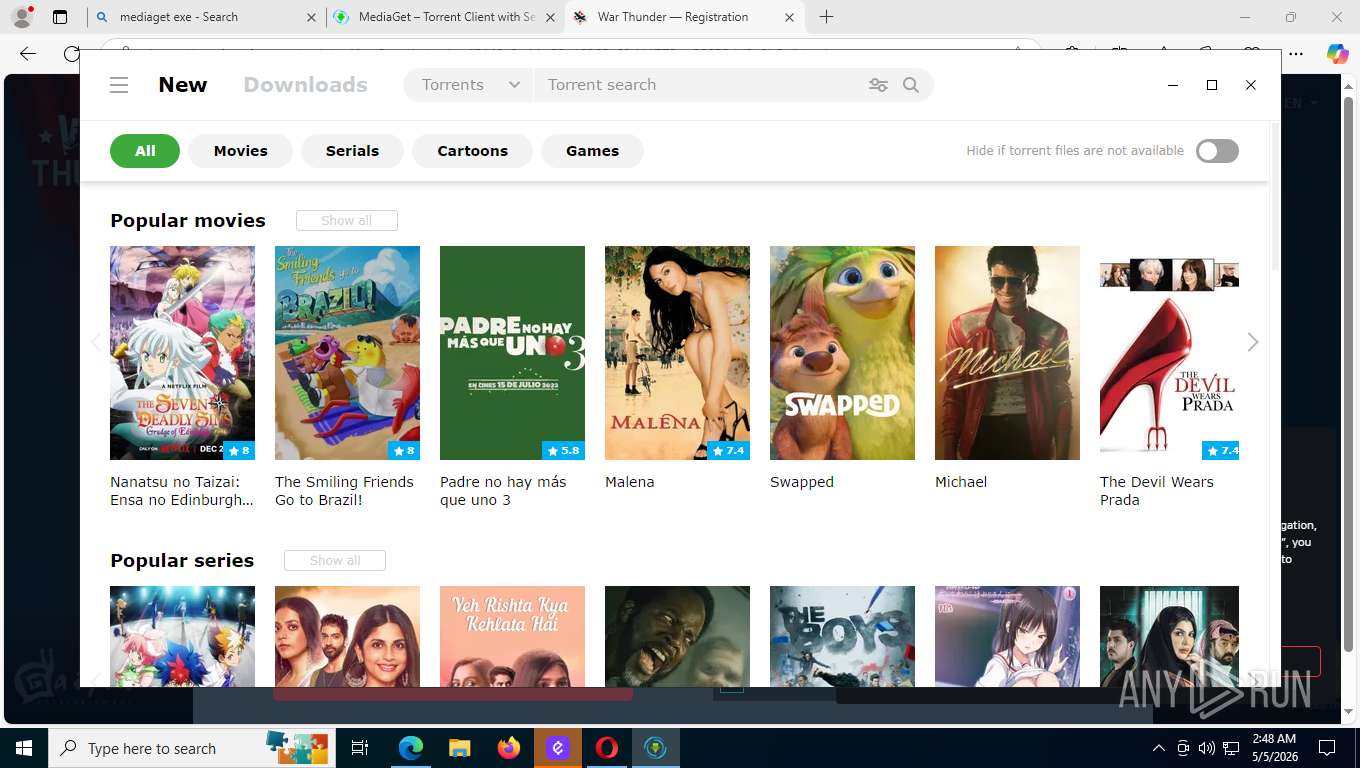Open the Nanatsu no Taizai movie poster
The width and height of the screenshot is (1360, 768).
pyautogui.click(x=182, y=353)
